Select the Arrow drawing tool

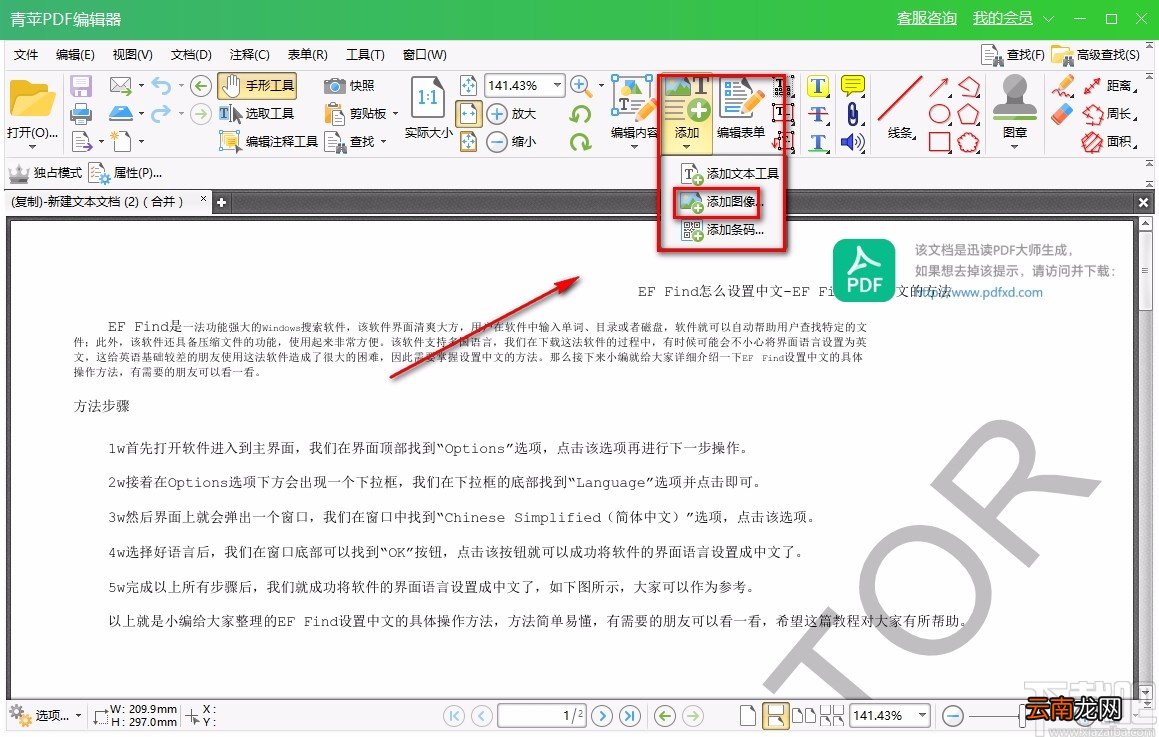[x=939, y=86]
